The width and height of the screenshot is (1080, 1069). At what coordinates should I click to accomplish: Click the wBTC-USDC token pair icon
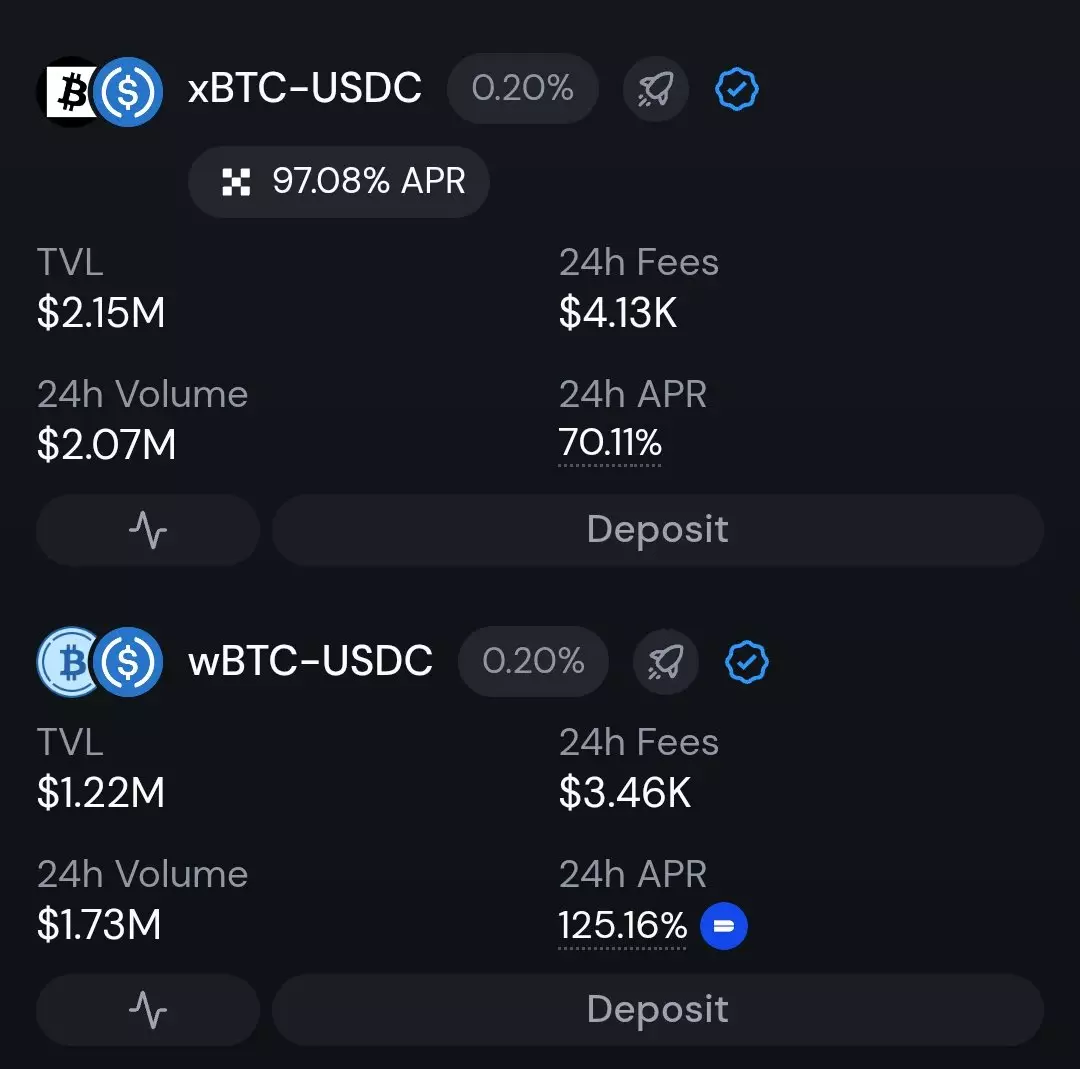pyautogui.click(x=100, y=662)
